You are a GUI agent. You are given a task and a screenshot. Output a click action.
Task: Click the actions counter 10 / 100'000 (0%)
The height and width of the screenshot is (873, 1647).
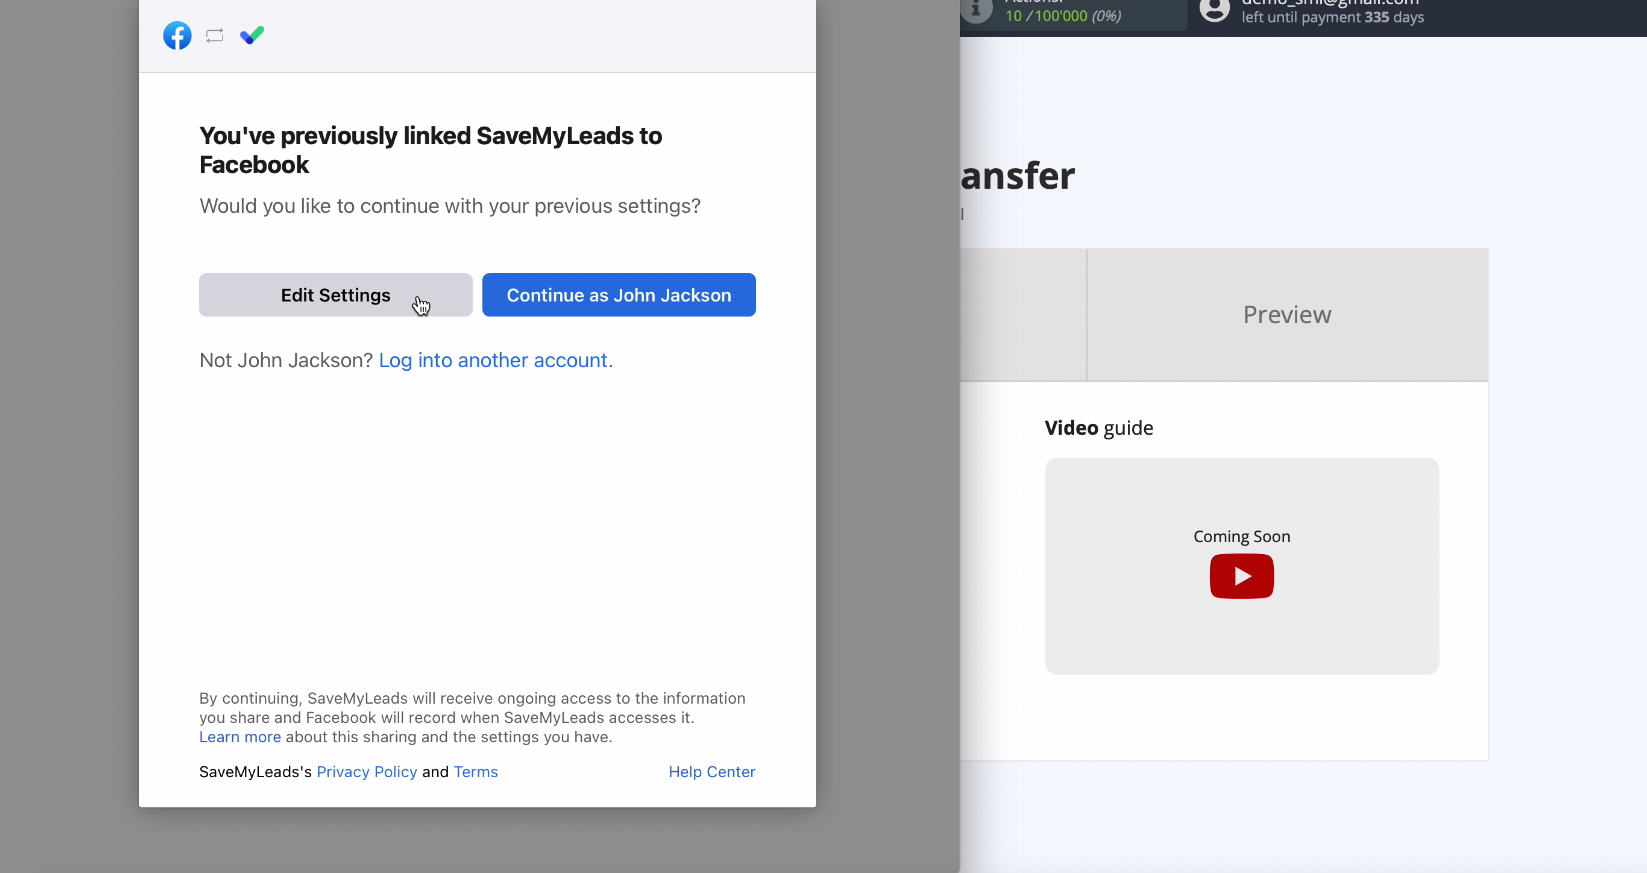[1063, 16]
